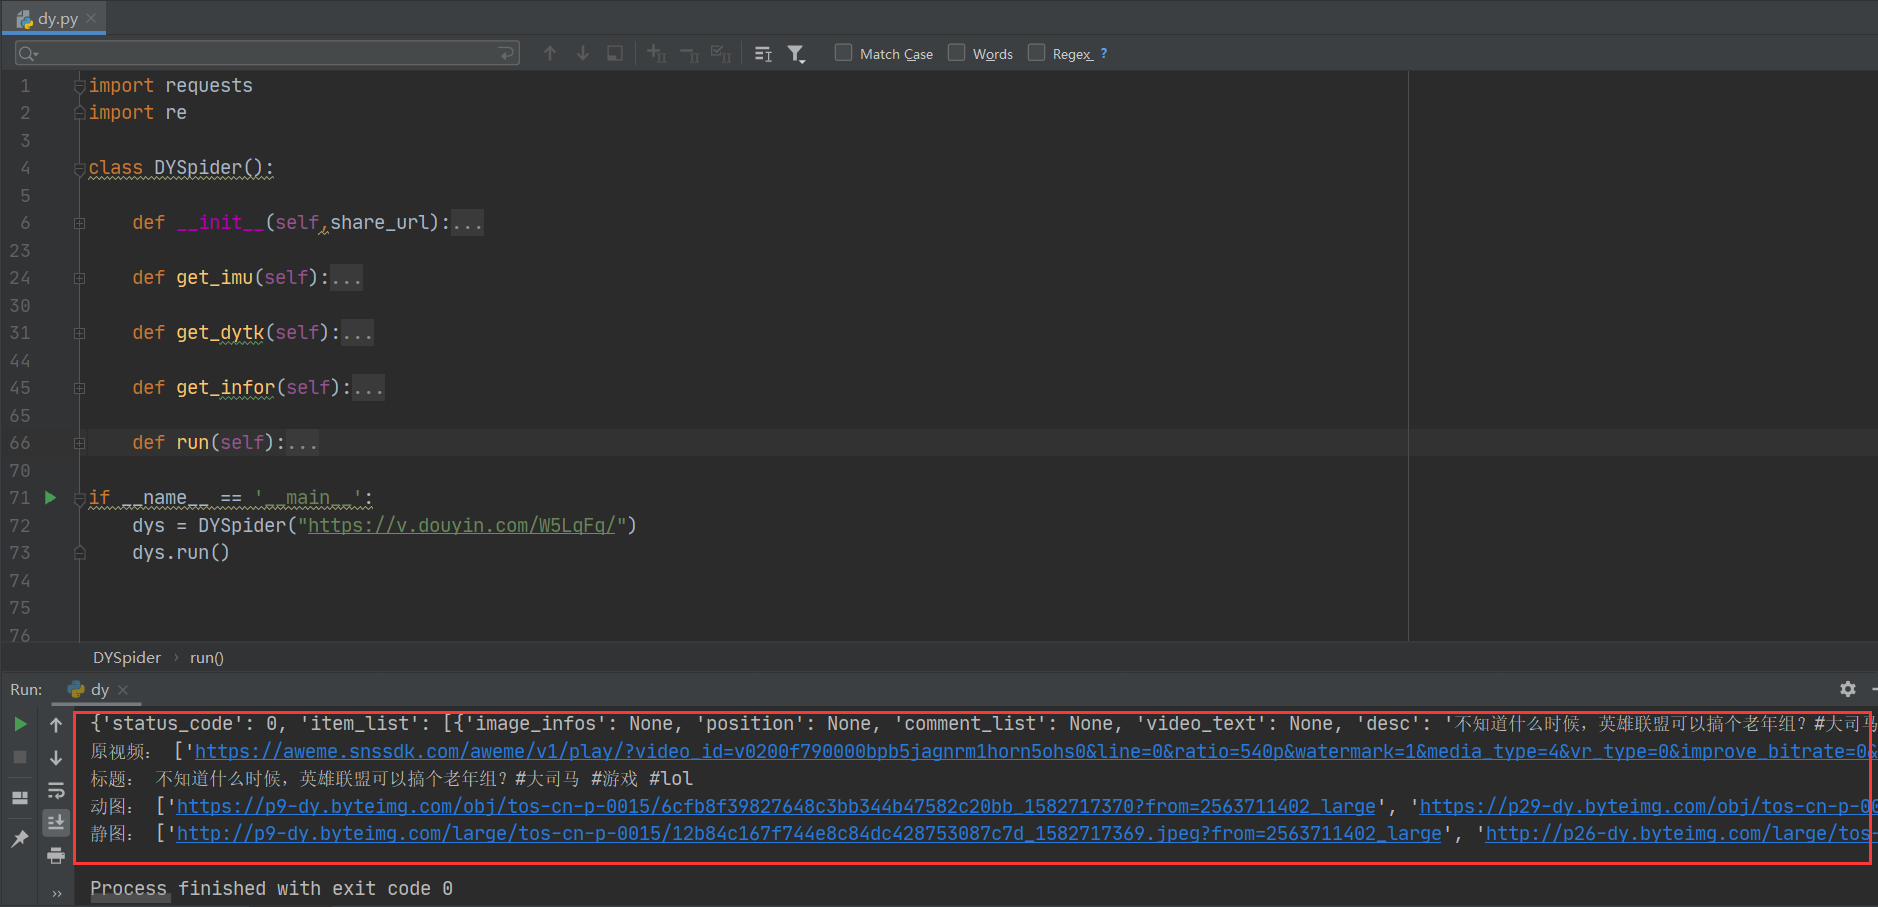Toggle scroll to end of console
This screenshot has height=907, width=1878.
[x=56, y=822]
